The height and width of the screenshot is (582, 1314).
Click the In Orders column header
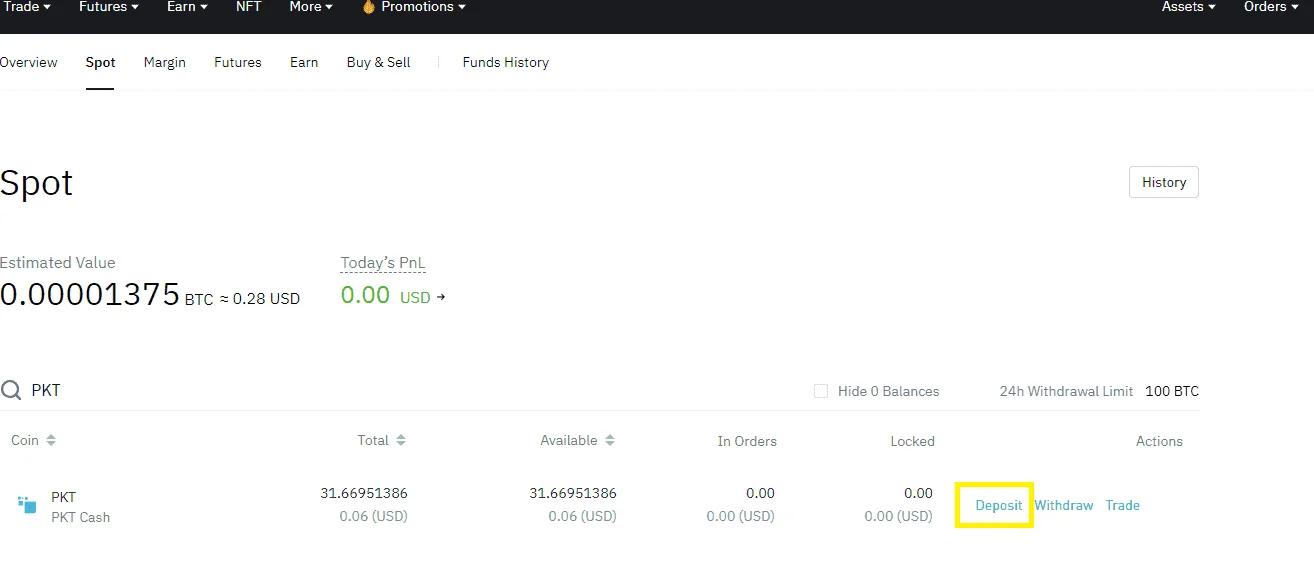coord(747,441)
